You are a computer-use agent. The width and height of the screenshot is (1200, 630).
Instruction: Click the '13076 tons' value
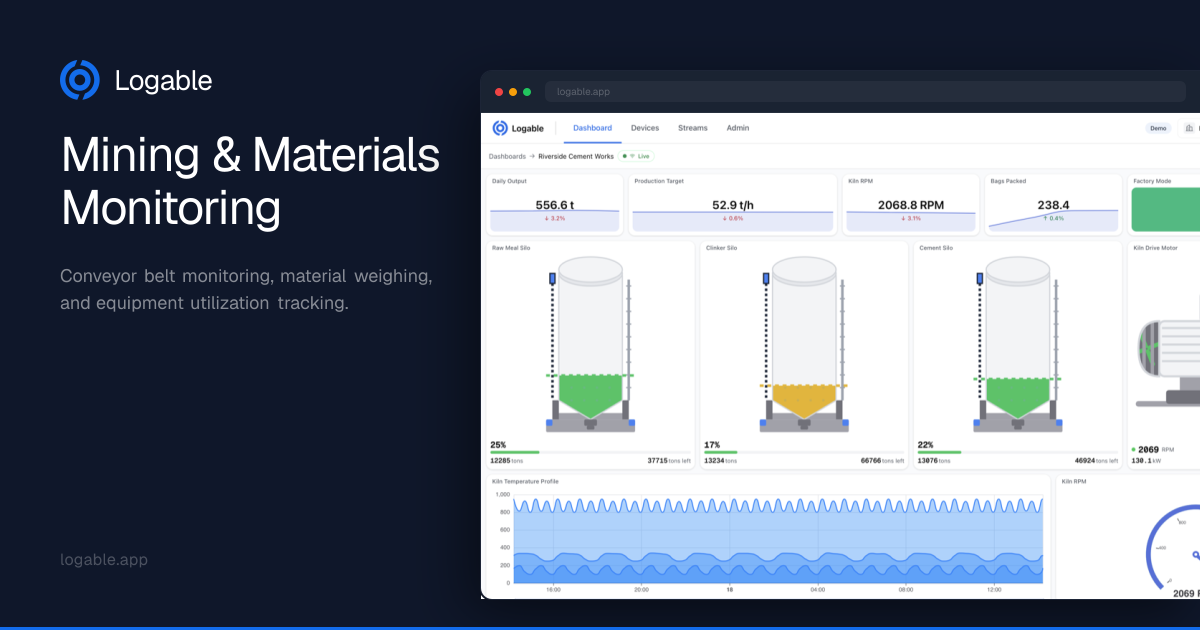coord(935,461)
